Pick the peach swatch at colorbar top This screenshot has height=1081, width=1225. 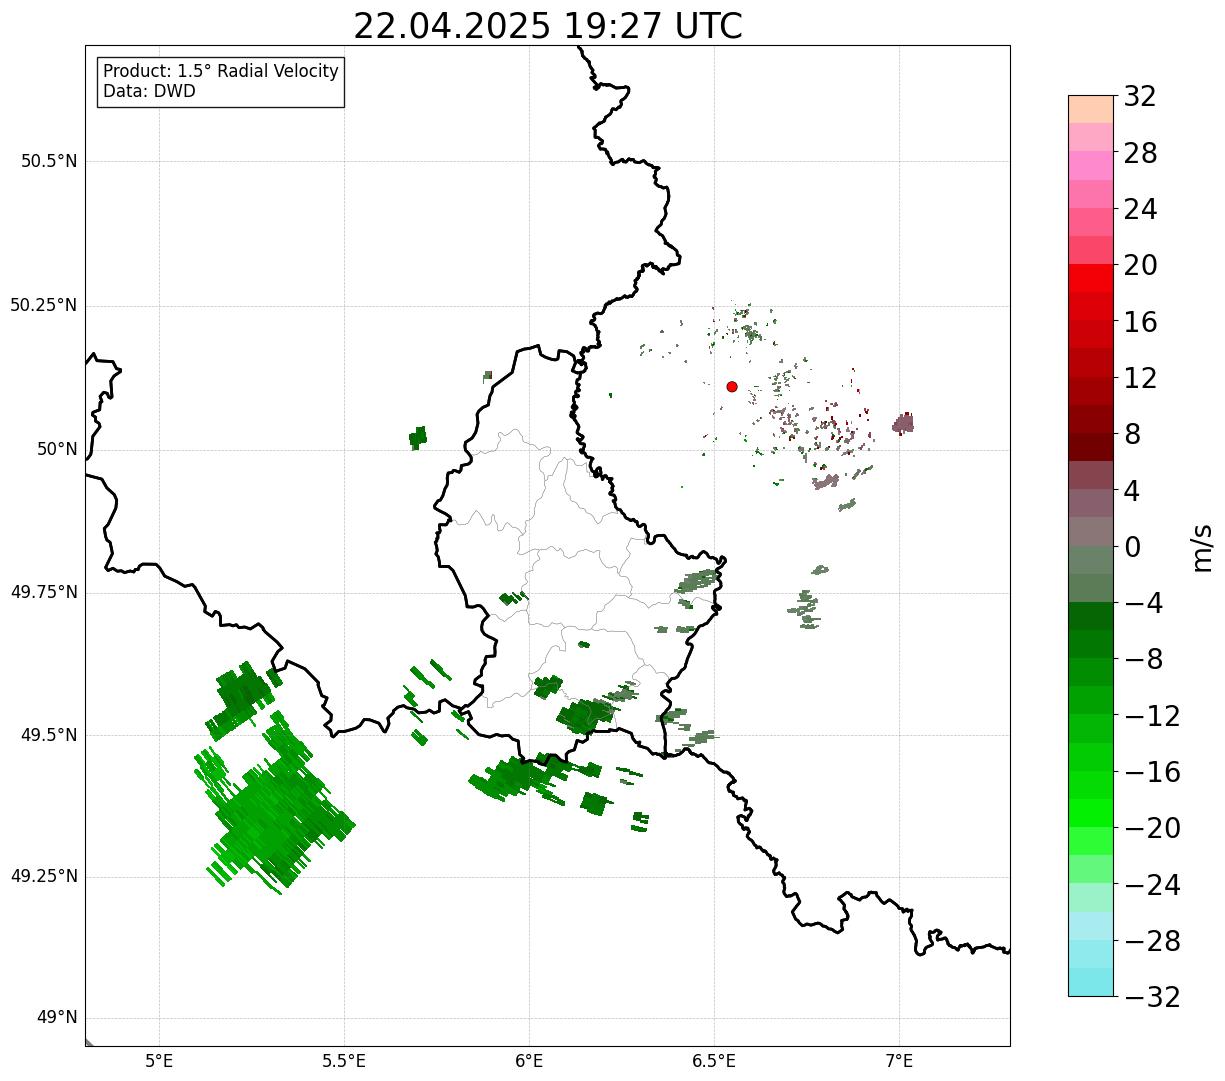click(1091, 109)
